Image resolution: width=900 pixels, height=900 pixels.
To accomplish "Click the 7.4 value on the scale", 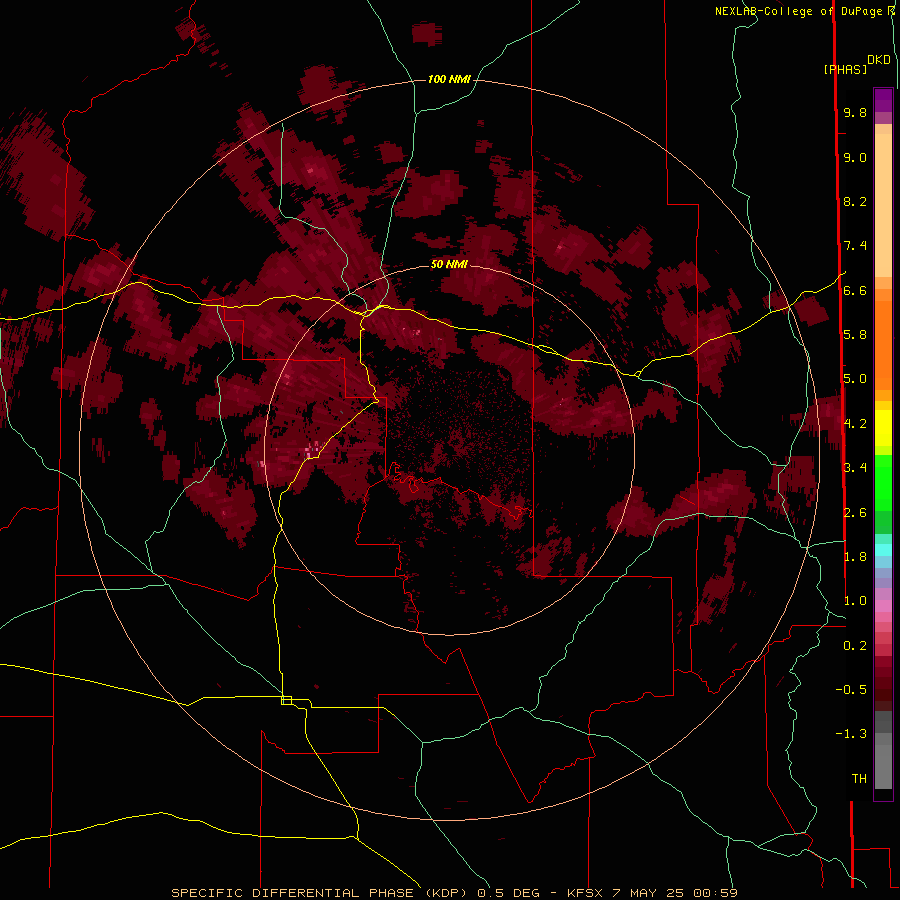I will 855,246.
